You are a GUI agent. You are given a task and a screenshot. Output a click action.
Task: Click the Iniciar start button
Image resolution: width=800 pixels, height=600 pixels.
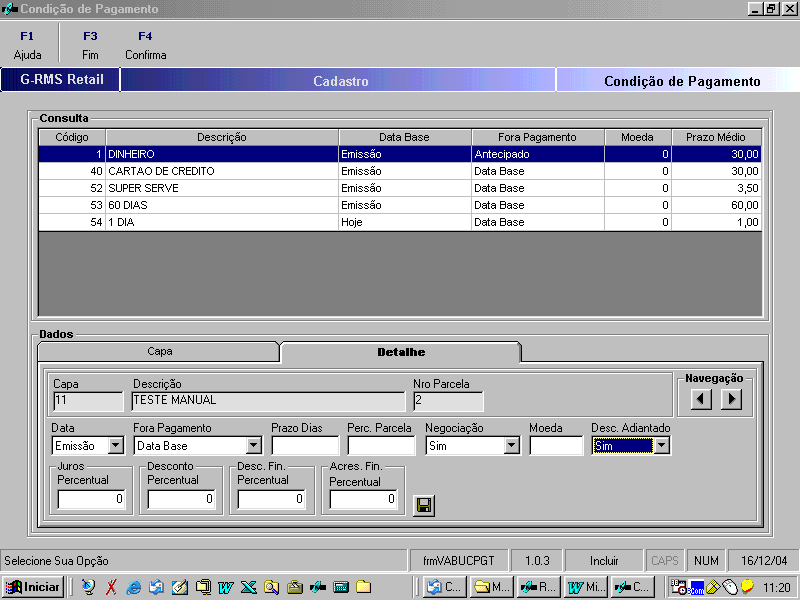pyautogui.click(x=33, y=587)
